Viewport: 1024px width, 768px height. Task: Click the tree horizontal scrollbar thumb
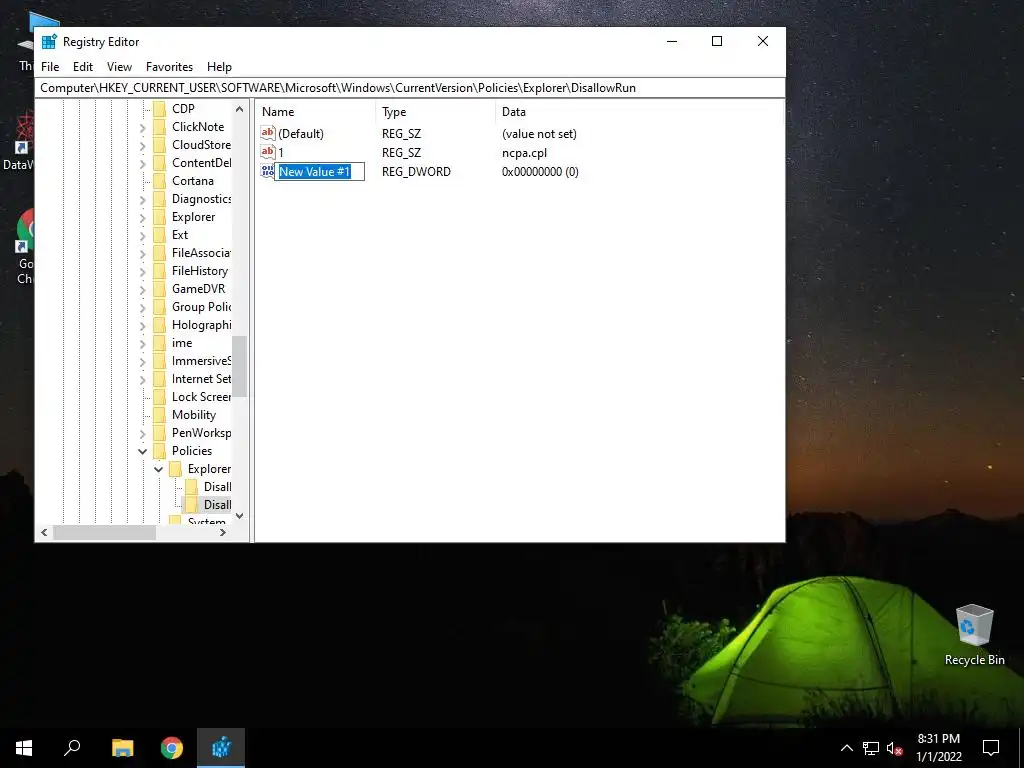pos(104,533)
